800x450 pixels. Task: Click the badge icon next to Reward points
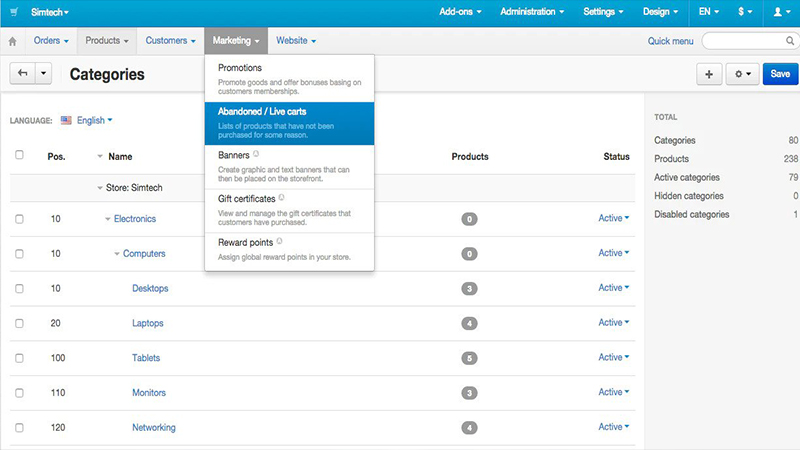279,241
